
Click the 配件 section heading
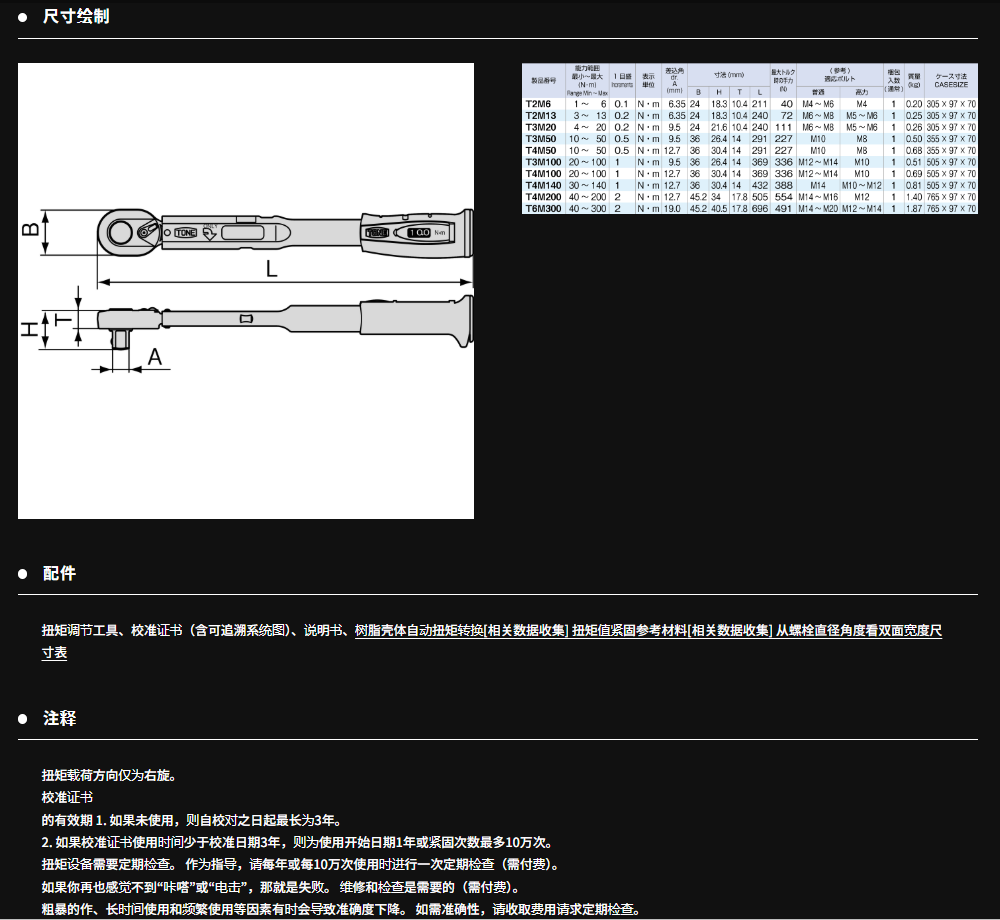[59, 574]
